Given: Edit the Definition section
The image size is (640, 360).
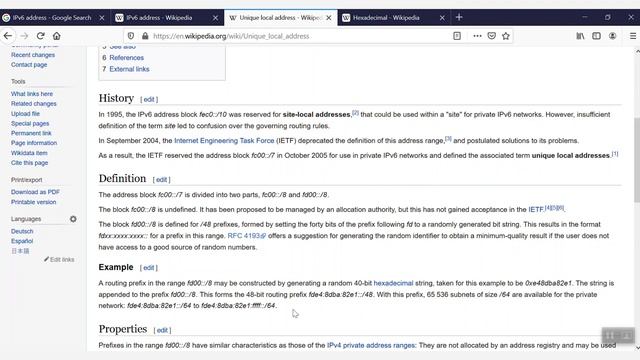Looking at the screenshot, I should click(x=162, y=180).
